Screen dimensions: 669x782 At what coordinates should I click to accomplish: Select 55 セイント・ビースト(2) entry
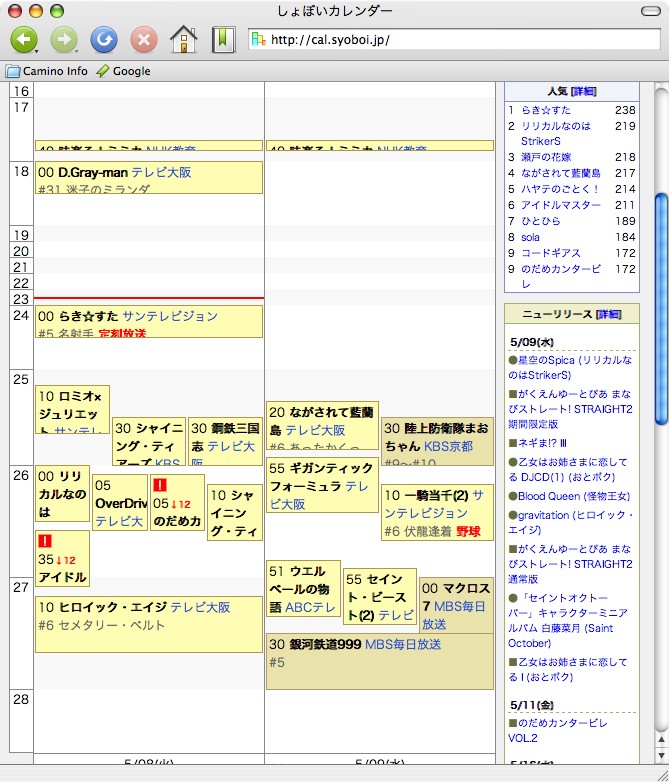(x=380, y=596)
